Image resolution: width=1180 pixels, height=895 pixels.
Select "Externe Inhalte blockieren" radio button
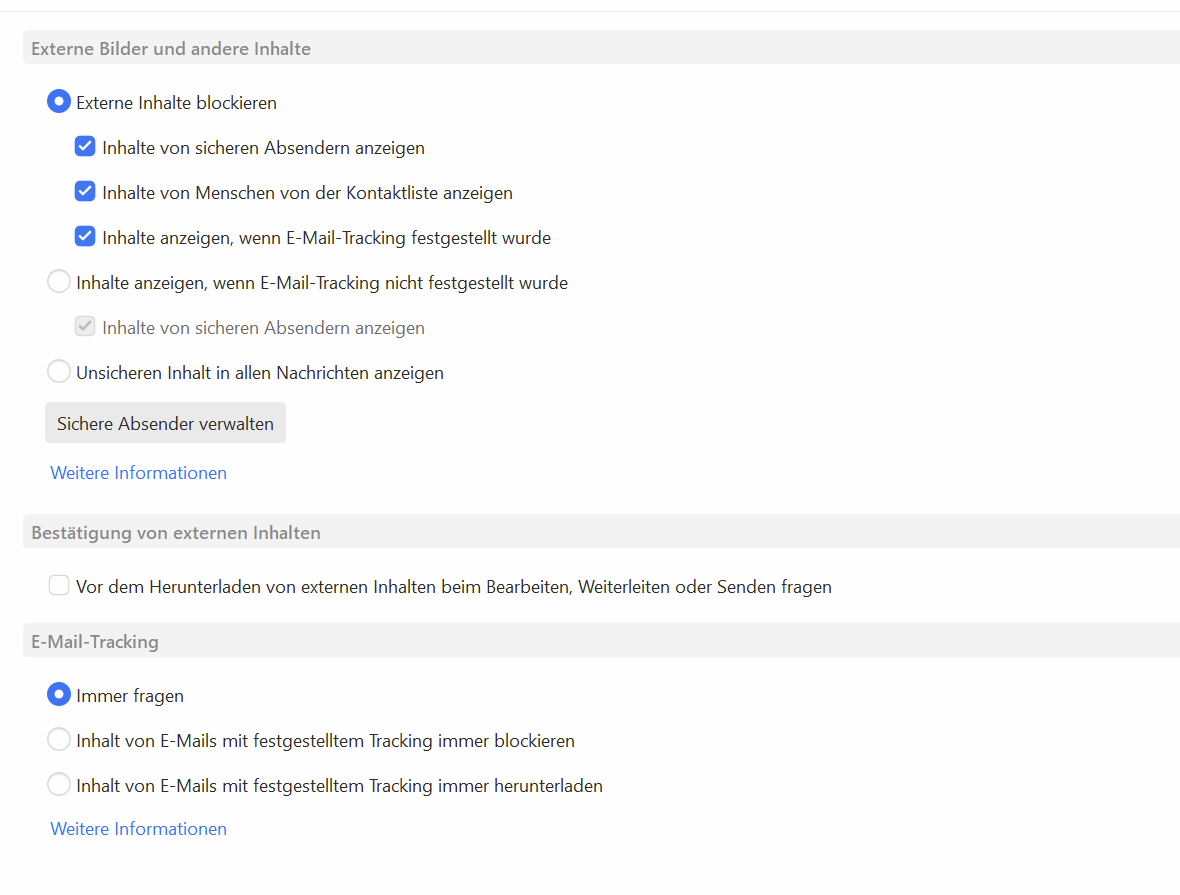pos(59,102)
